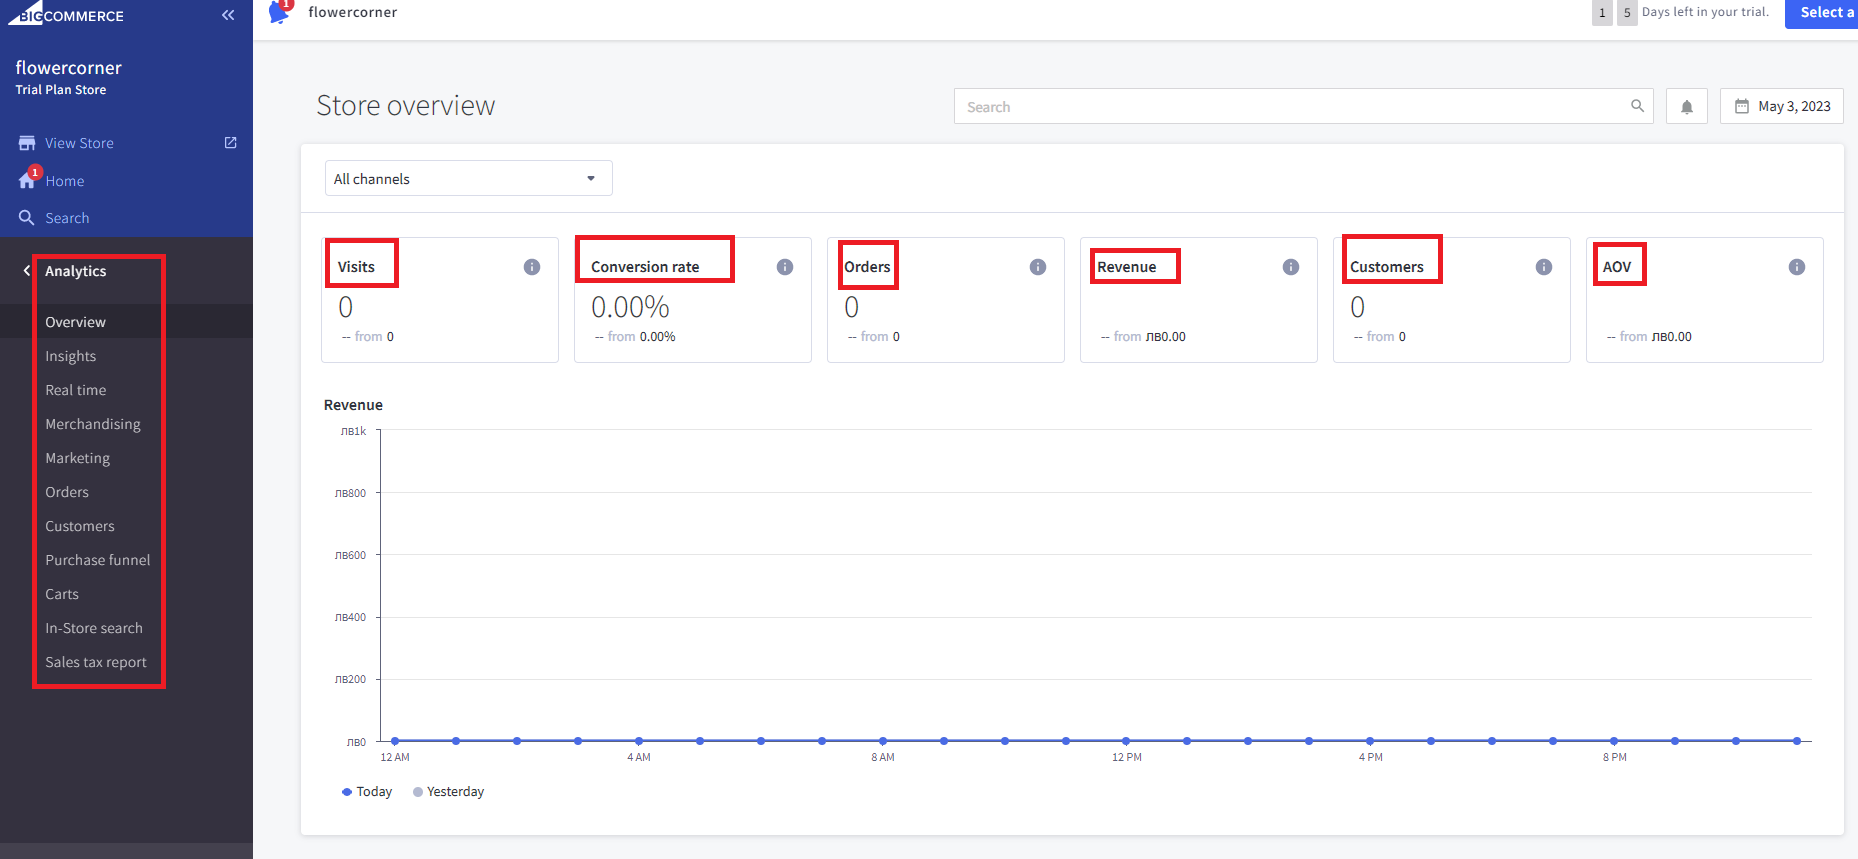Show info tooltip for Revenue card
Viewport: 1858px width, 859px height.
tap(1291, 267)
